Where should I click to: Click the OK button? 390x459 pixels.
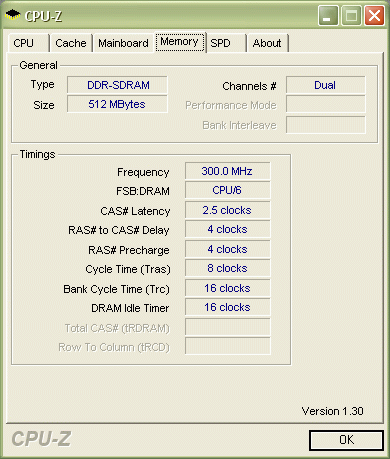(346, 440)
